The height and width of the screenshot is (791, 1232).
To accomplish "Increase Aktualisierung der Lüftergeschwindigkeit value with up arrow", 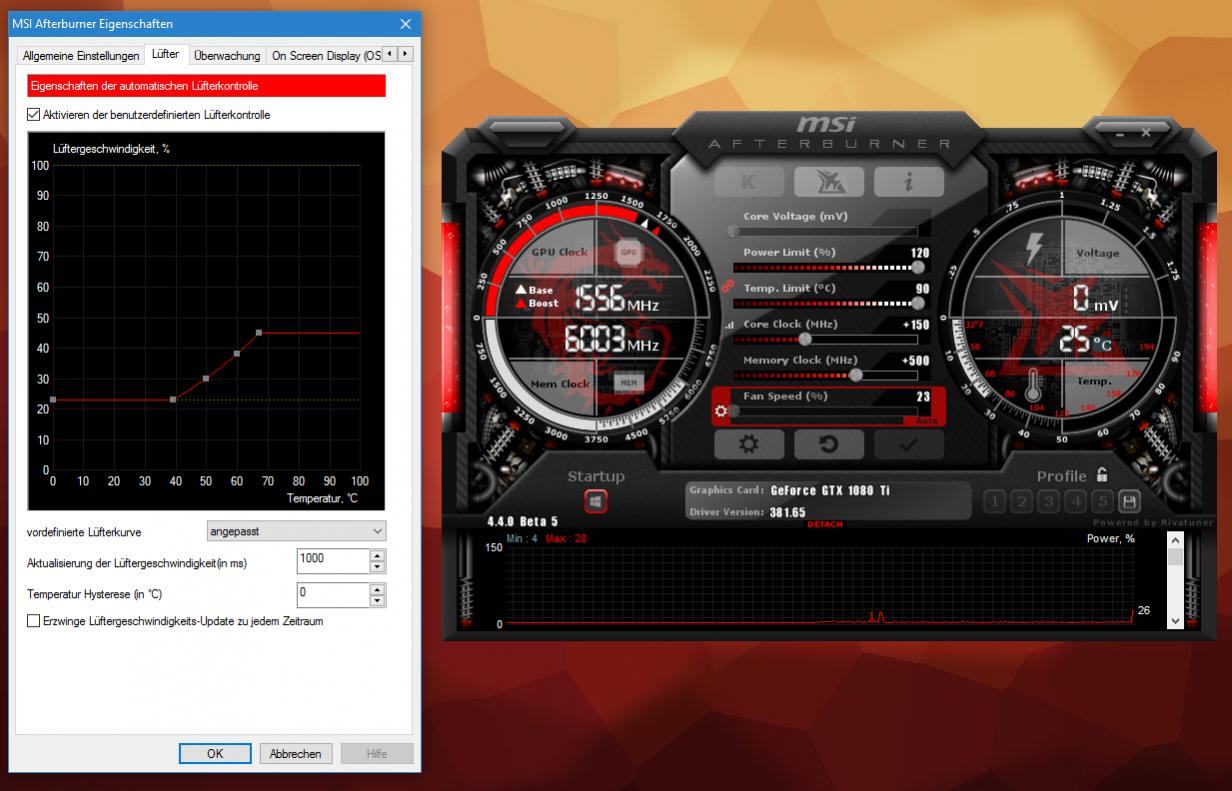I will coord(377,555).
